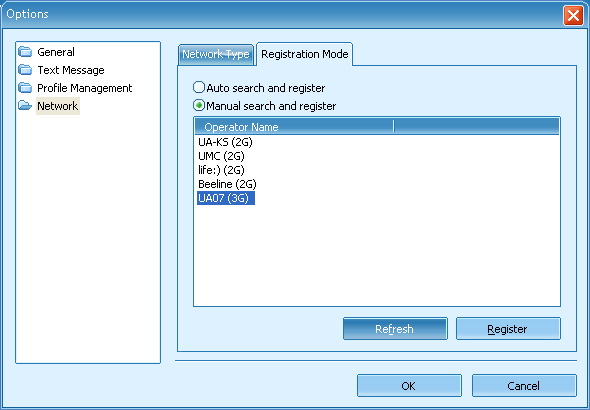
Task: Select the UMC (2G) operator
Action: coord(221,156)
